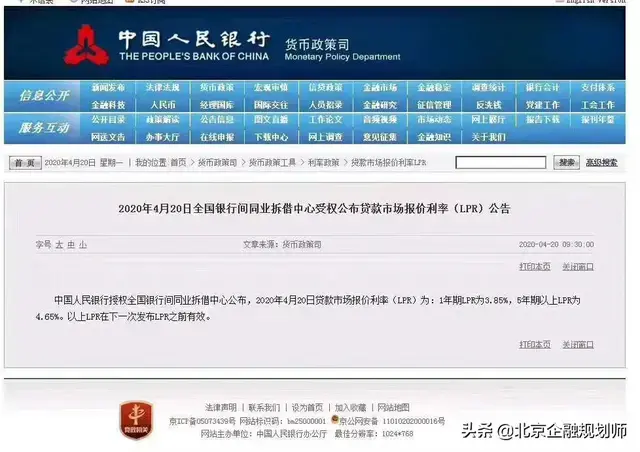
Task: Select 报告下载 in the navigation bar
Action: coord(542,120)
